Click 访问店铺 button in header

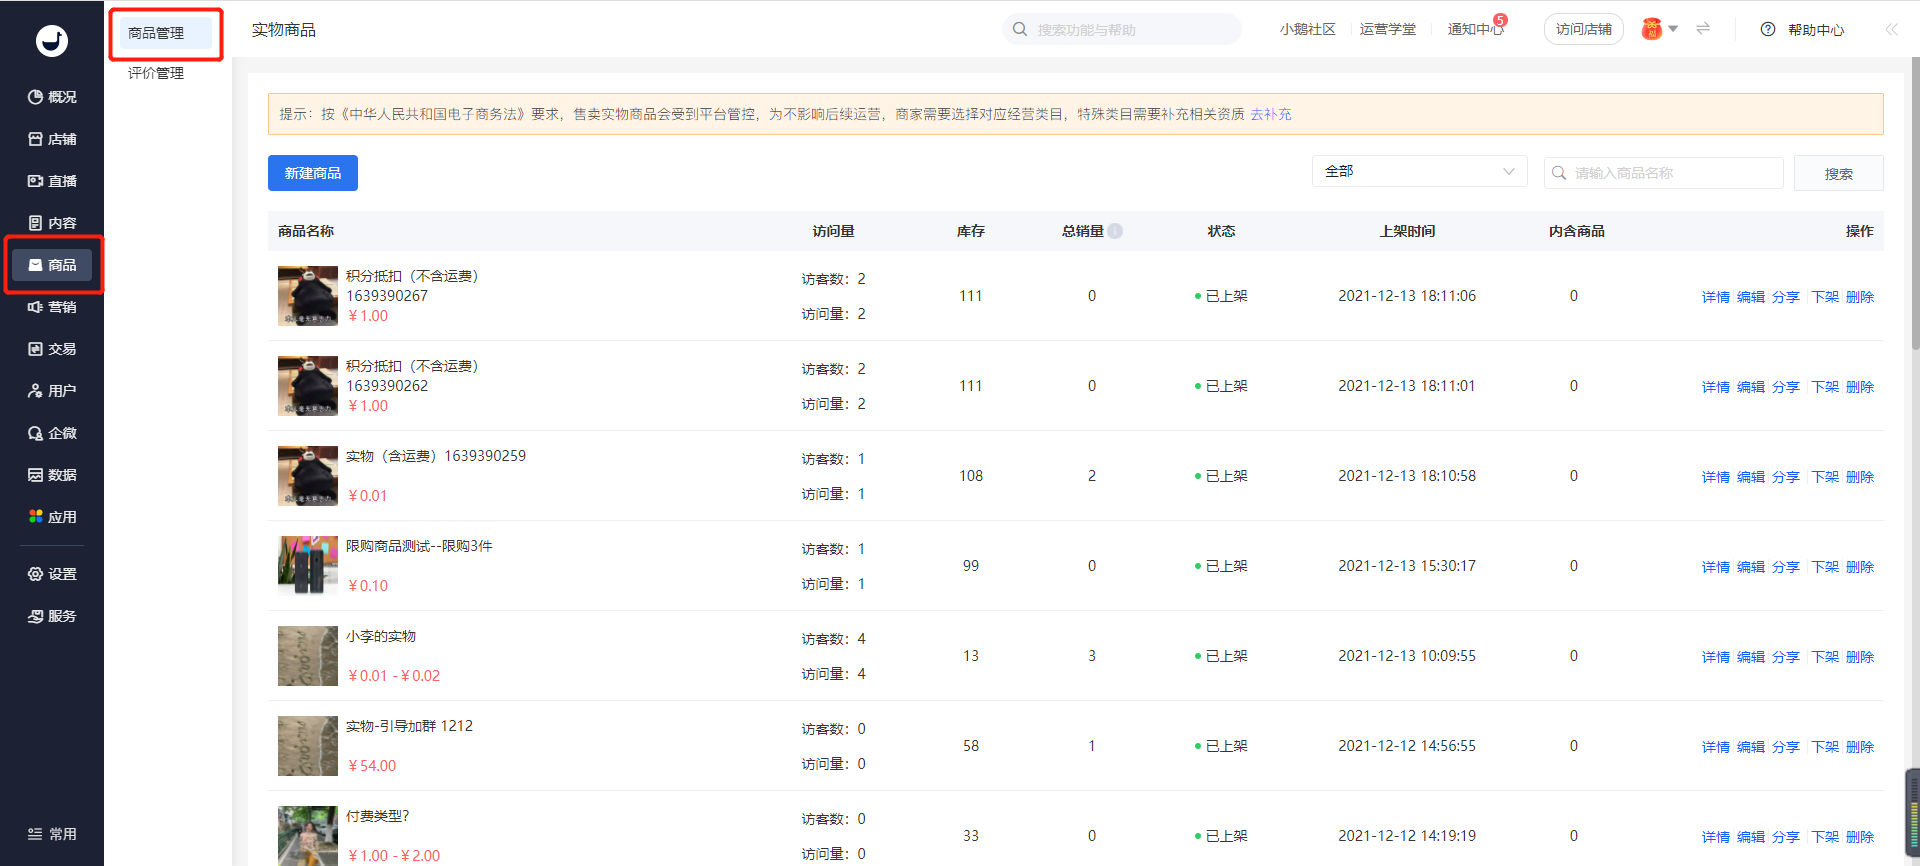[x=1584, y=29]
